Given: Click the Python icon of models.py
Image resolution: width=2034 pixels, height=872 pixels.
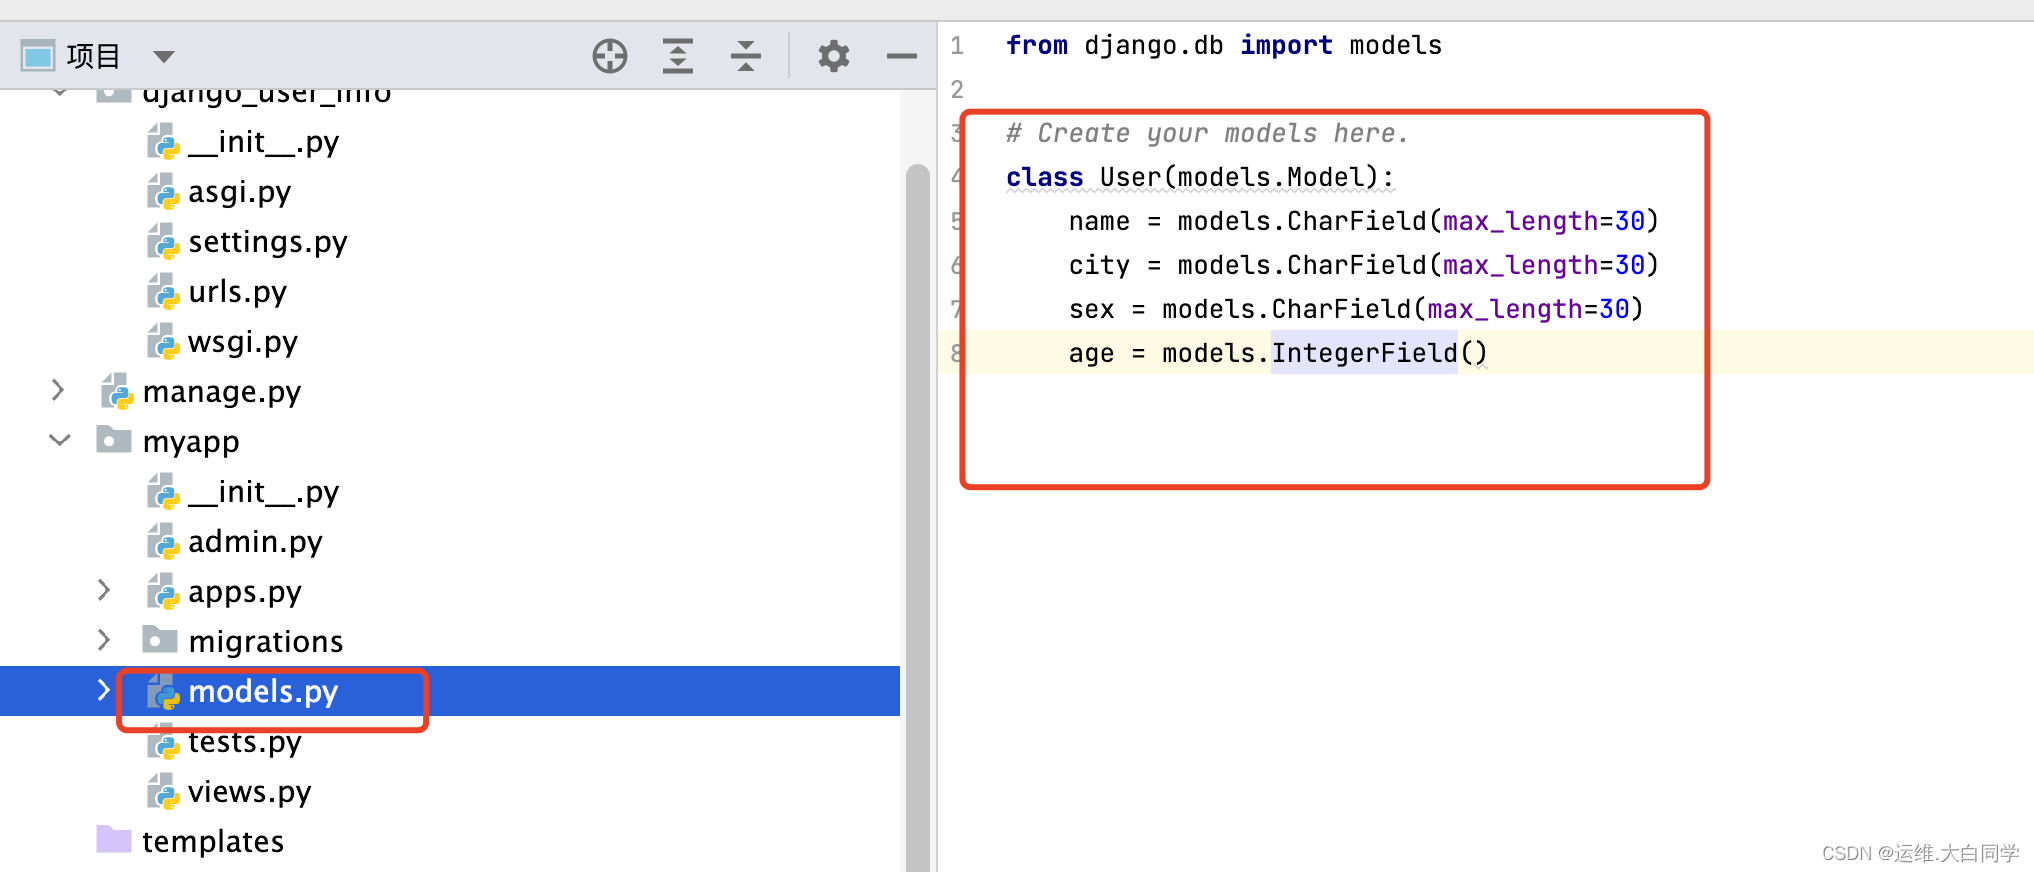Looking at the screenshot, I should pyautogui.click(x=163, y=691).
